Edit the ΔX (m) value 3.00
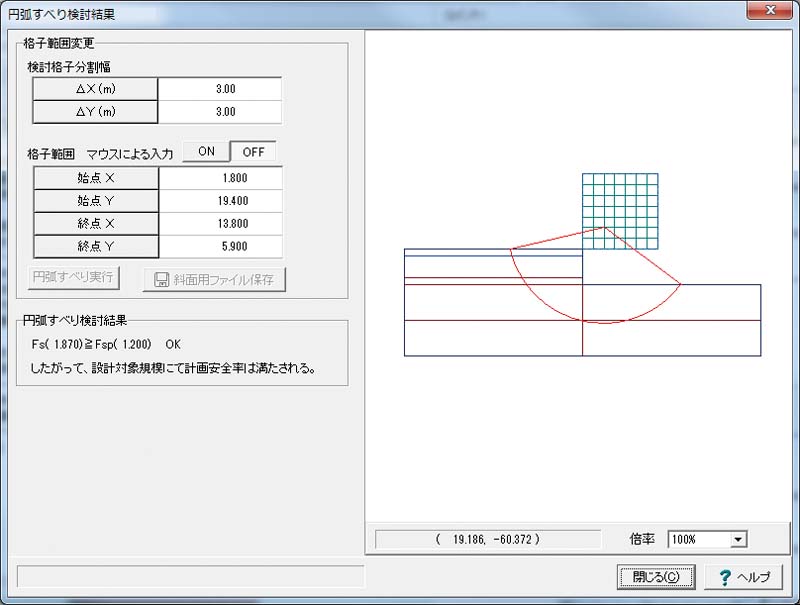Viewport: 800px width, 605px height. (x=220, y=89)
